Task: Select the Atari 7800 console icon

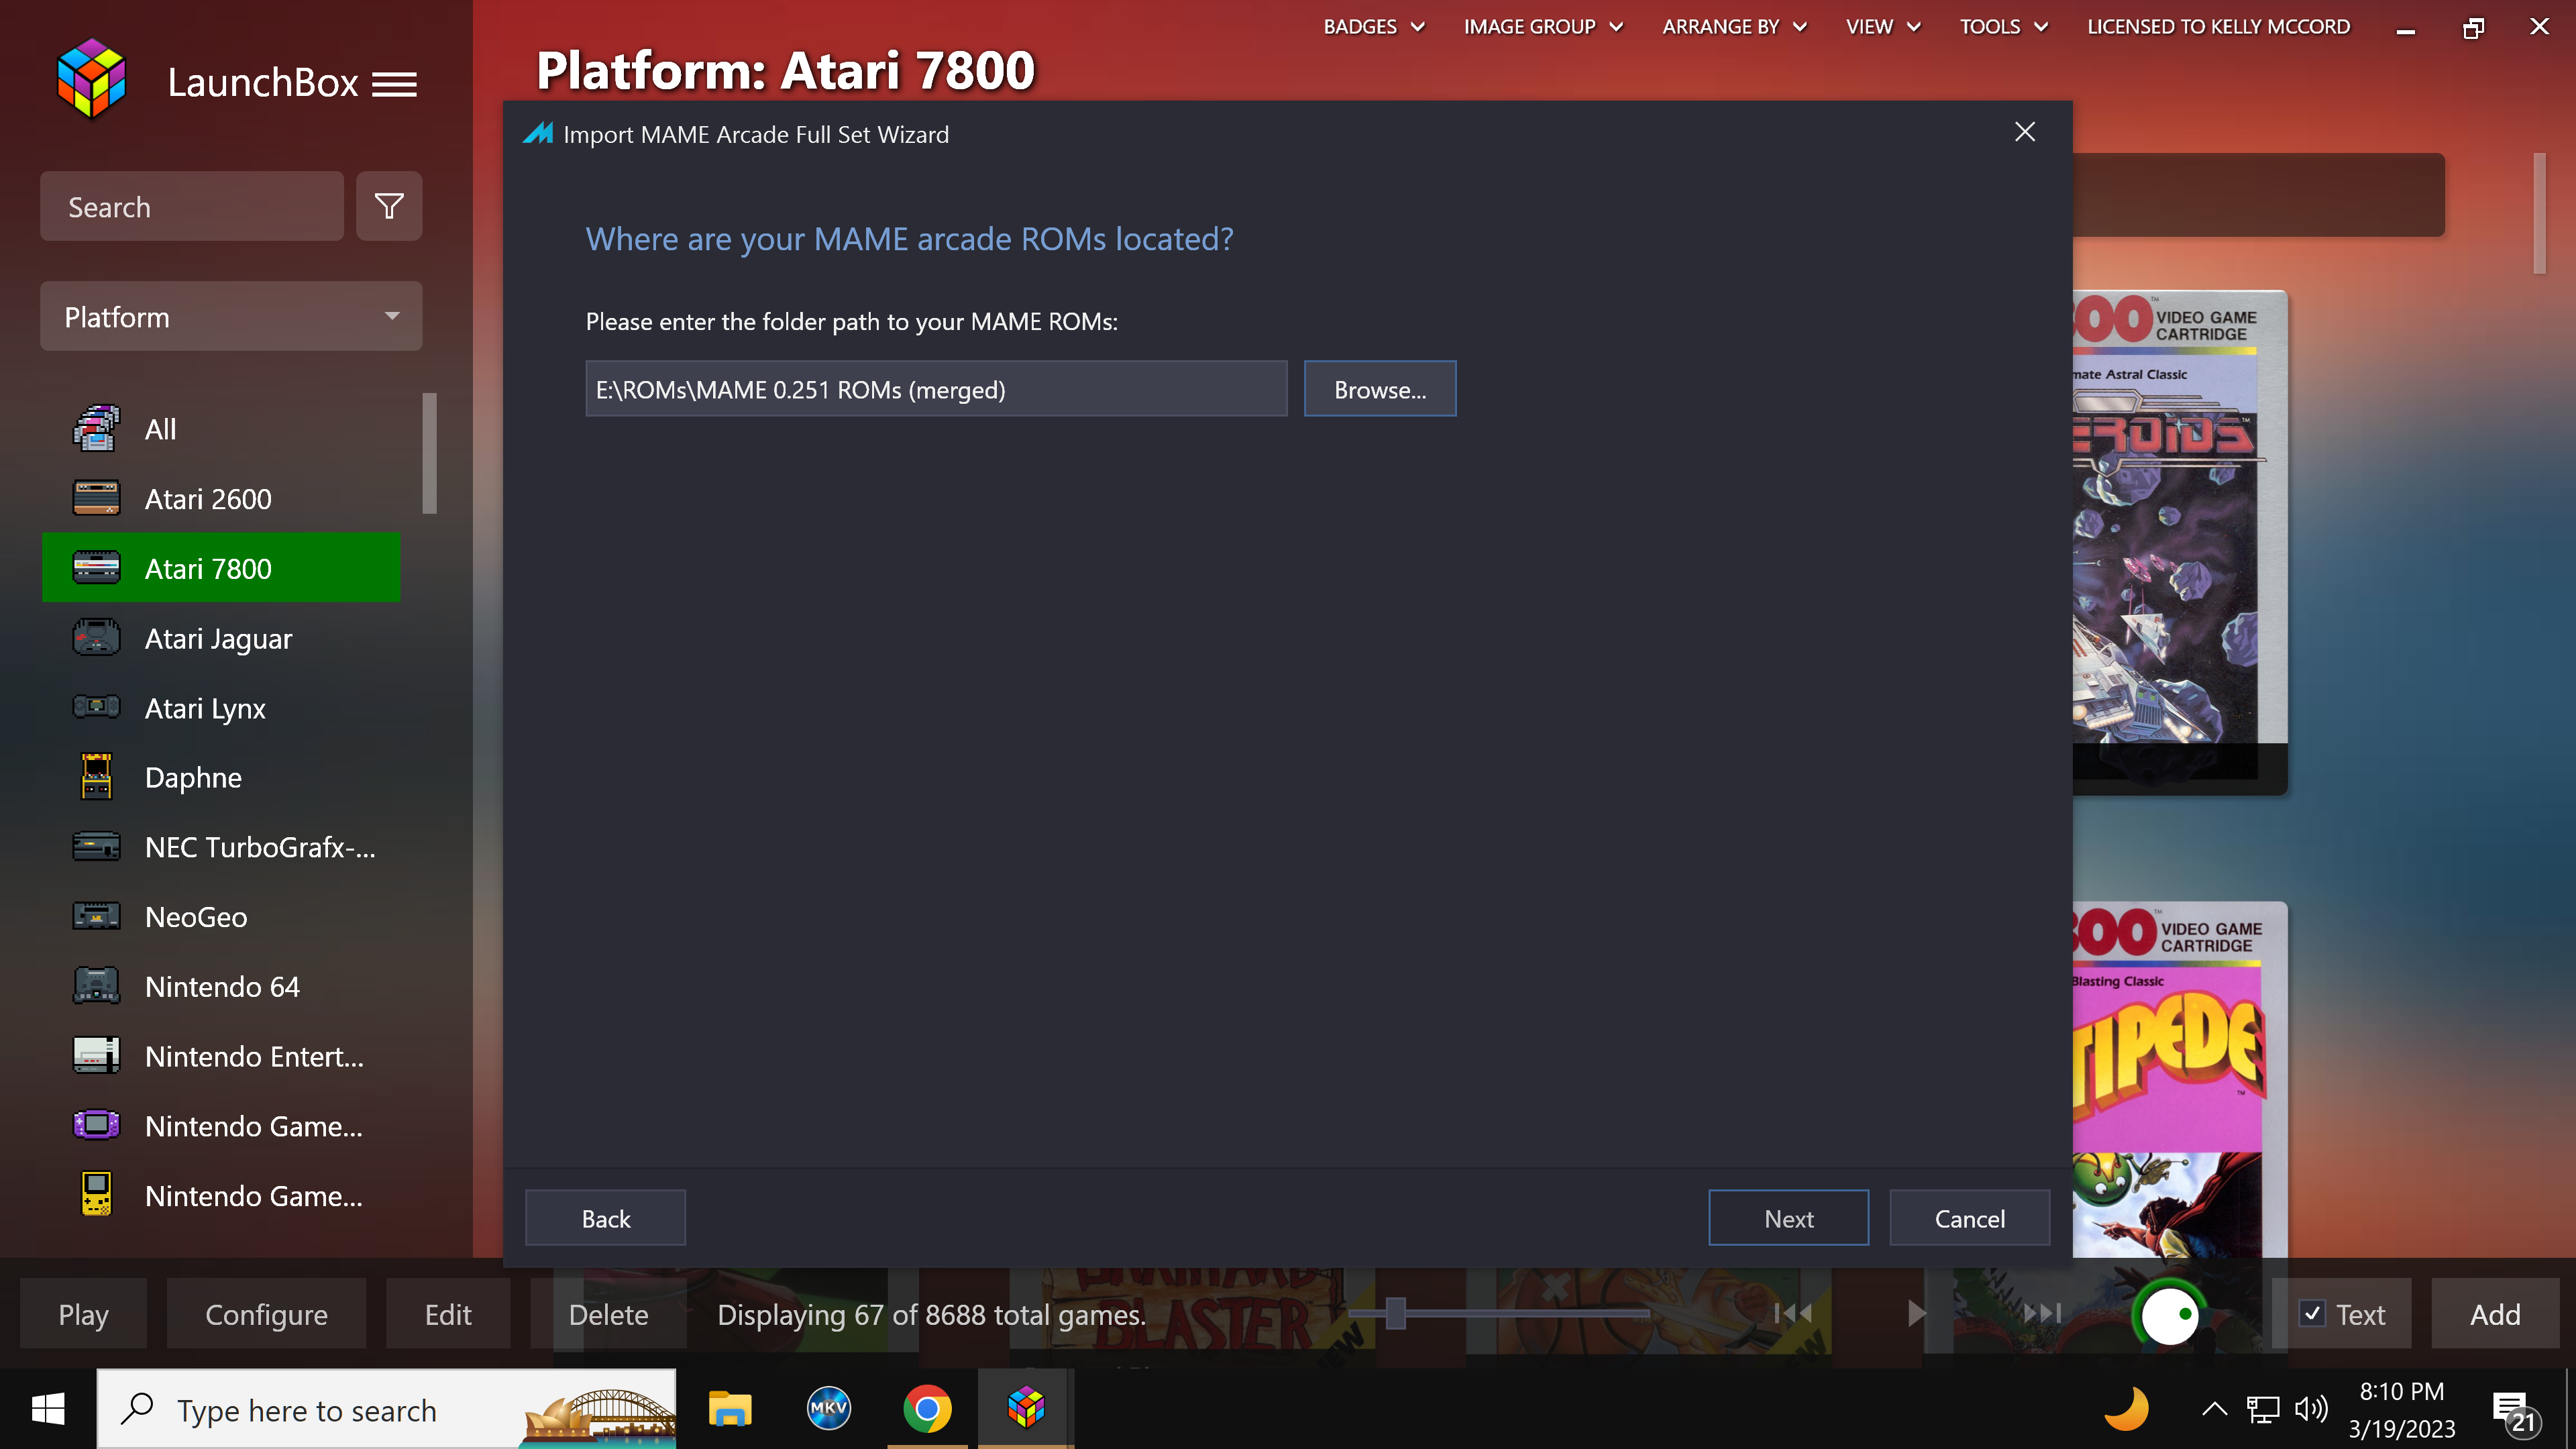Action: point(96,568)
